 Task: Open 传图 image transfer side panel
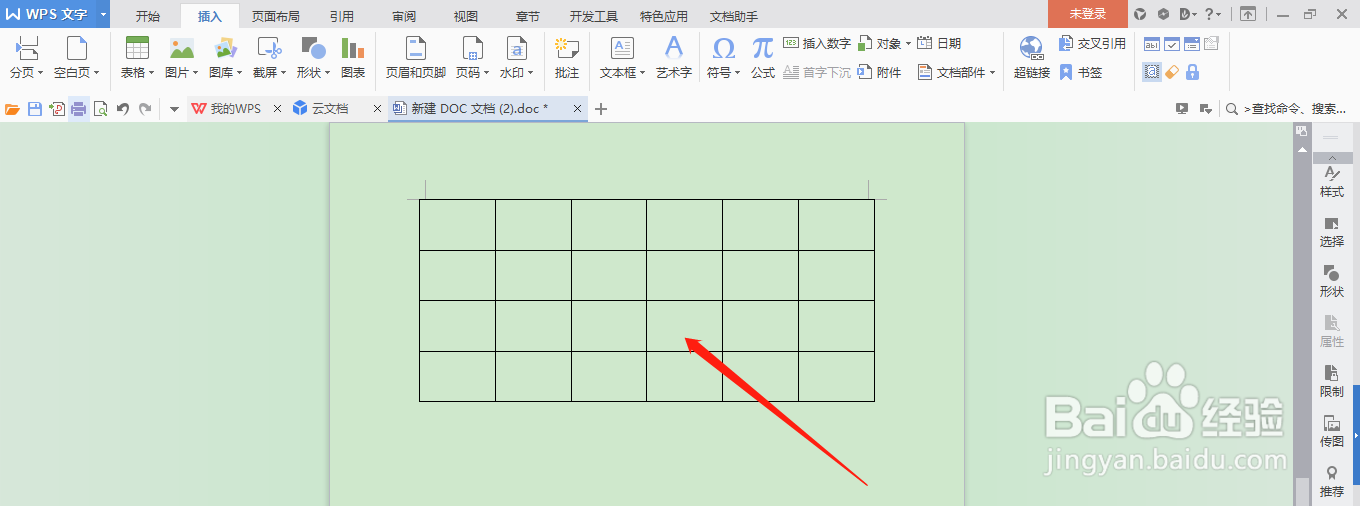coord(1331,432)
